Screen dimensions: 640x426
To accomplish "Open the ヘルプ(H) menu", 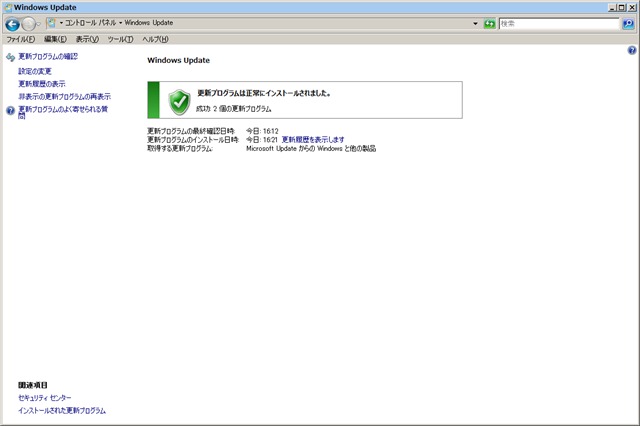I will [155, 39].
